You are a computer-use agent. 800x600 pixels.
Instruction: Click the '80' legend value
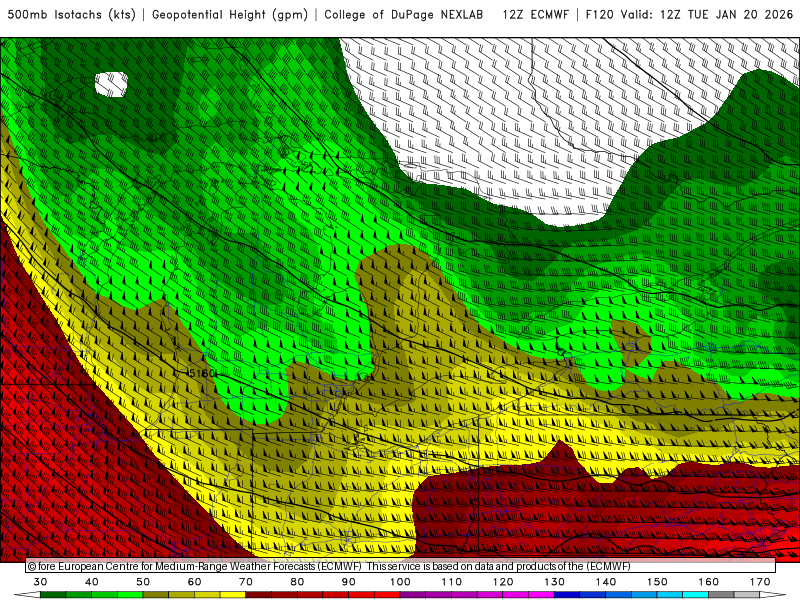[x=297, y=582]
